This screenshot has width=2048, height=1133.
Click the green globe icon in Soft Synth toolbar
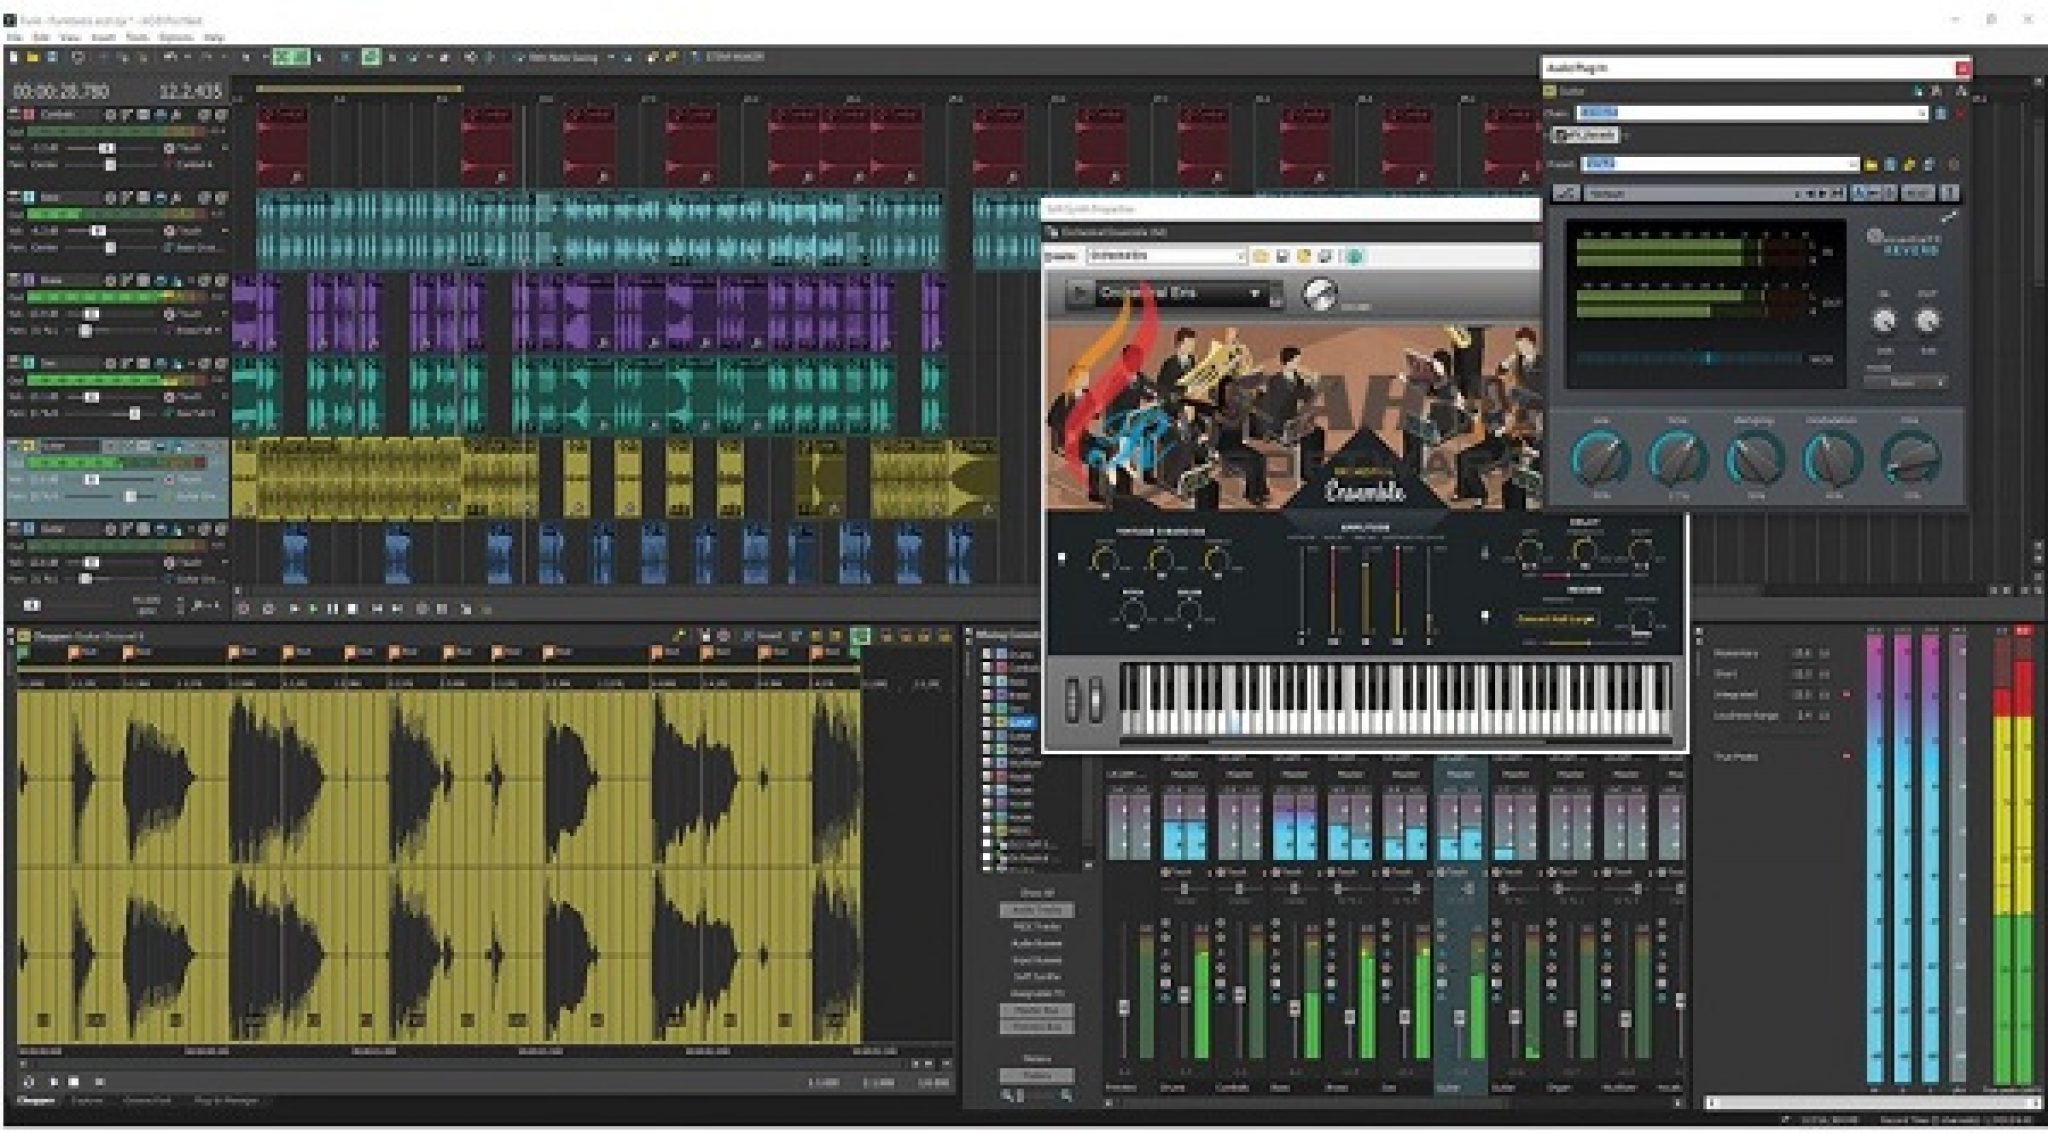[1355, 257]
